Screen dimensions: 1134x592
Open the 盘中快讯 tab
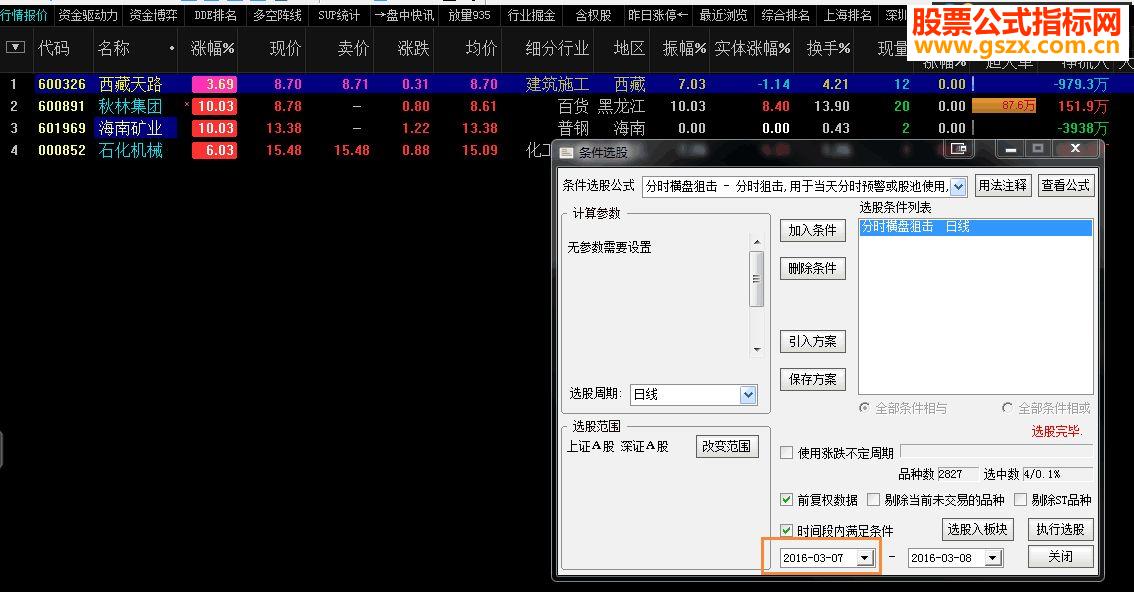(404, 15)
